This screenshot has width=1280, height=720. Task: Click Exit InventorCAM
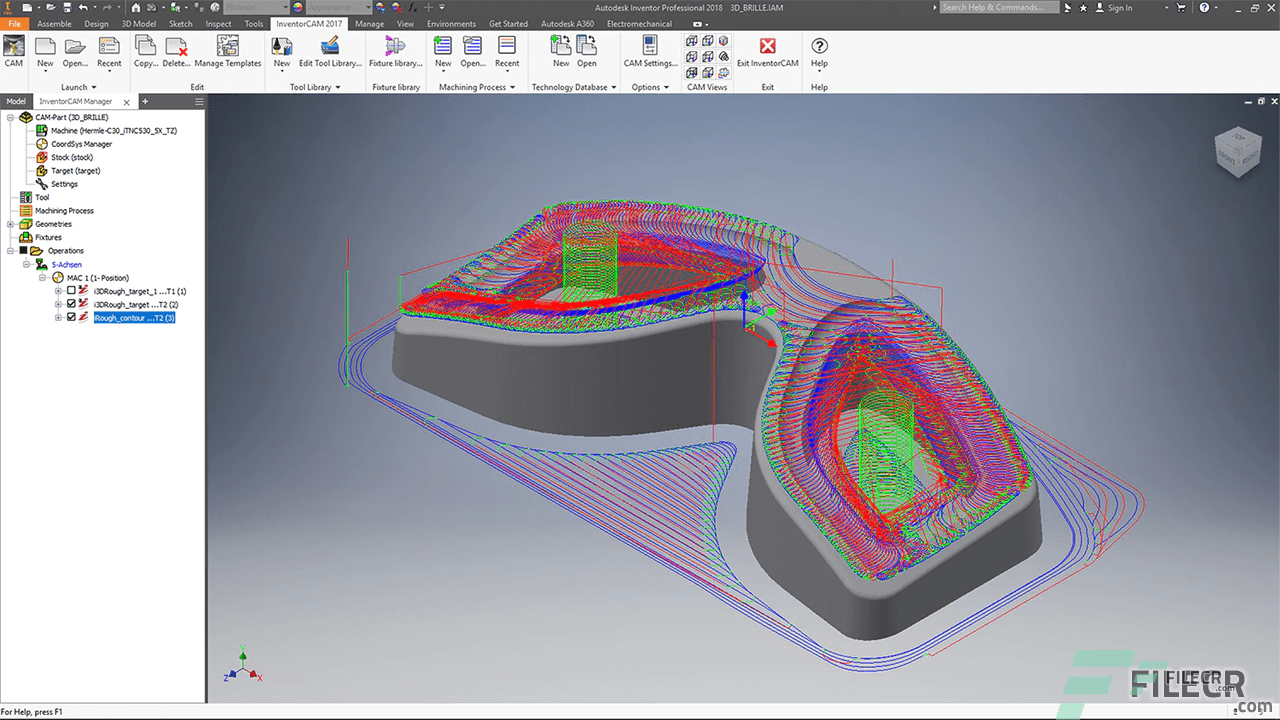pos(767,50)
